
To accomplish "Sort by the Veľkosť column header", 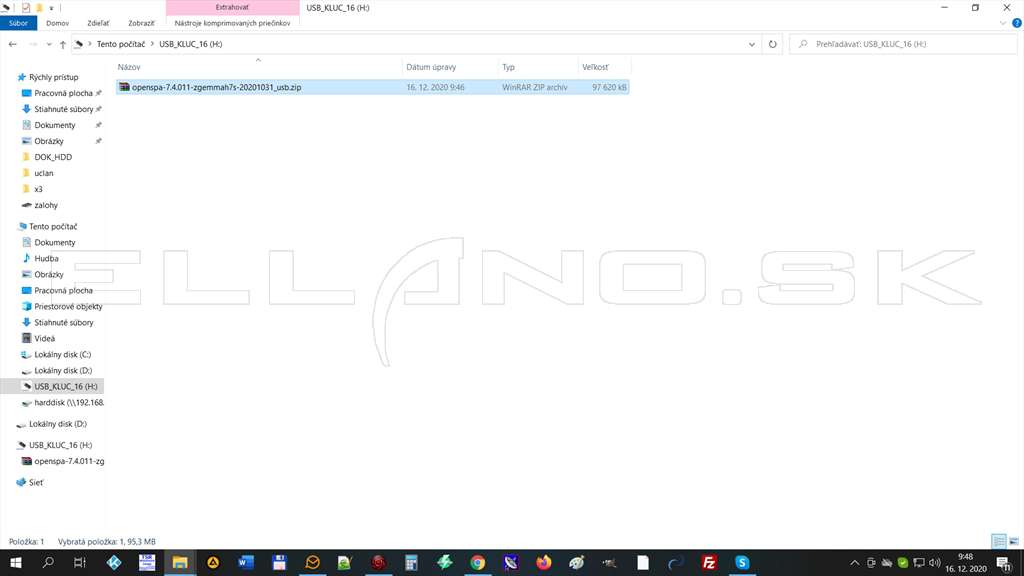I will pyautogui.click(x=605, y=67).
